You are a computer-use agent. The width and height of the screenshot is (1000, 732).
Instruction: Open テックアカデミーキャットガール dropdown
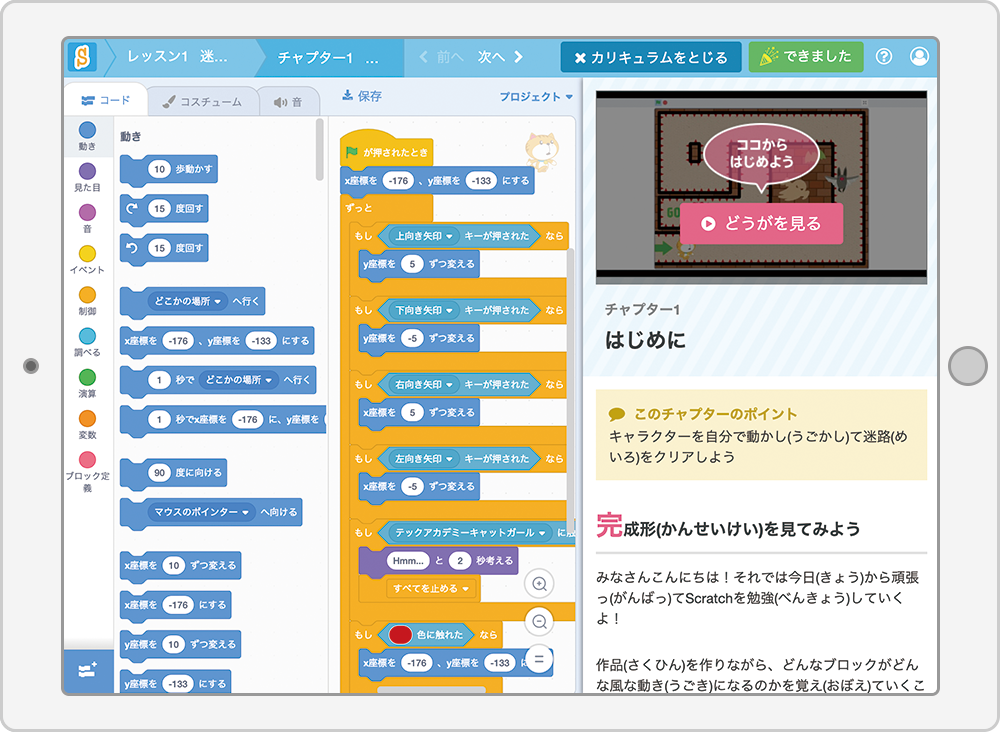(x=470, y=532)
